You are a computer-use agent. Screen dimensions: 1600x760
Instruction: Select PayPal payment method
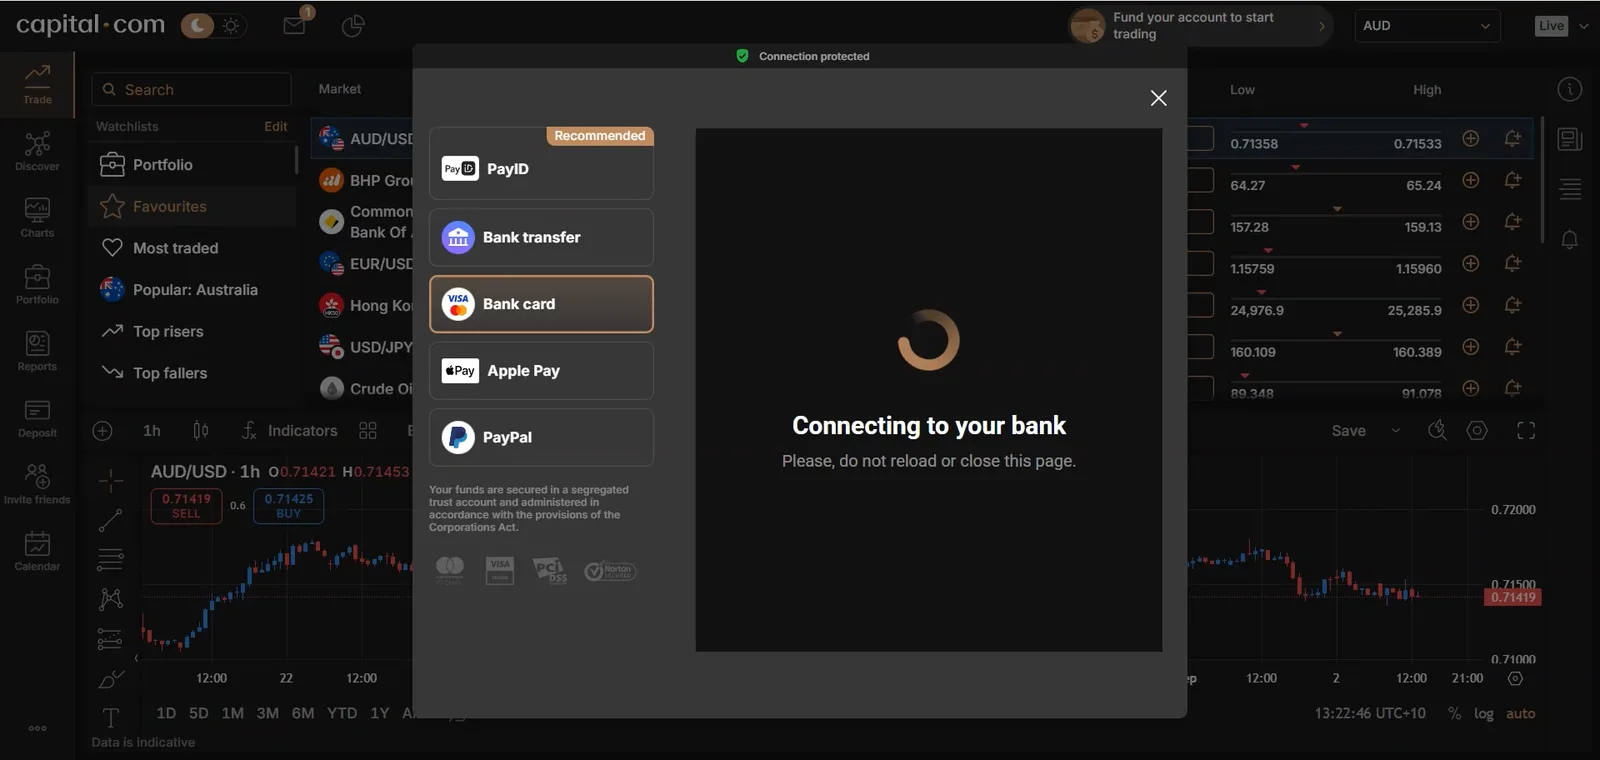541,437
